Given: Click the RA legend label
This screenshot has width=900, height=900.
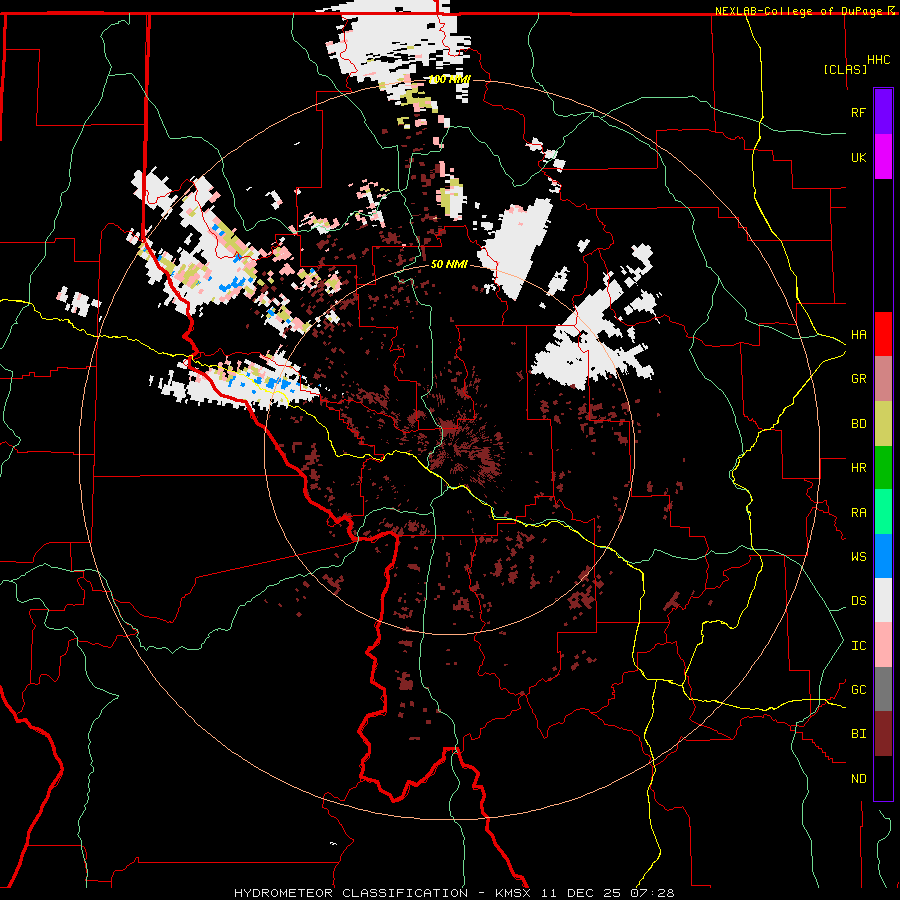Looking at the screenshot, I should coord(858,513).
